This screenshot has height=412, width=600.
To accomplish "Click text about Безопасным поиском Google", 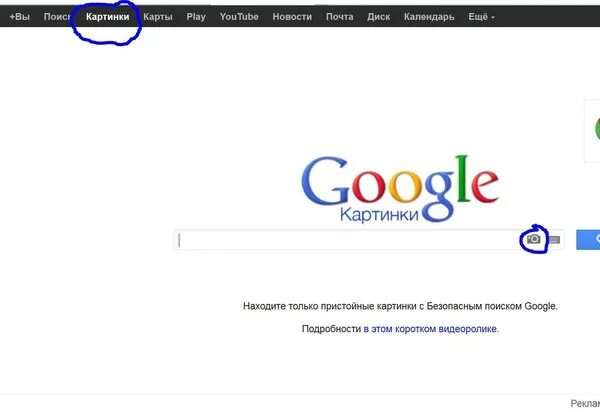I will [400, 306].
